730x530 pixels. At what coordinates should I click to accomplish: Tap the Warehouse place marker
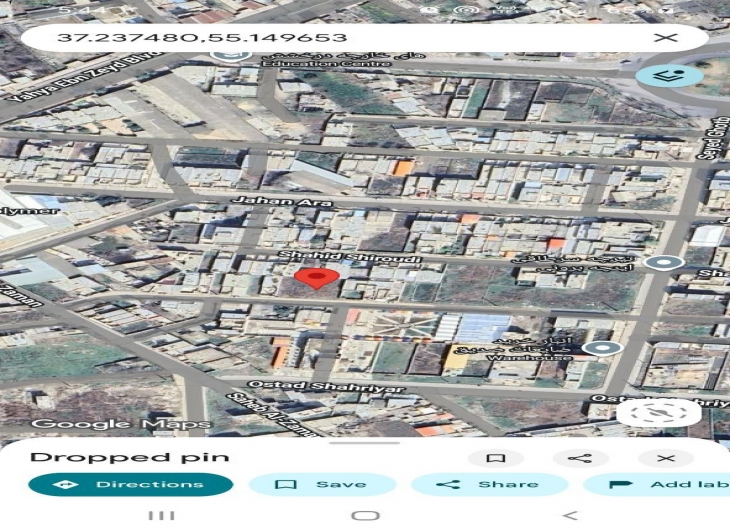click(600, 348)
